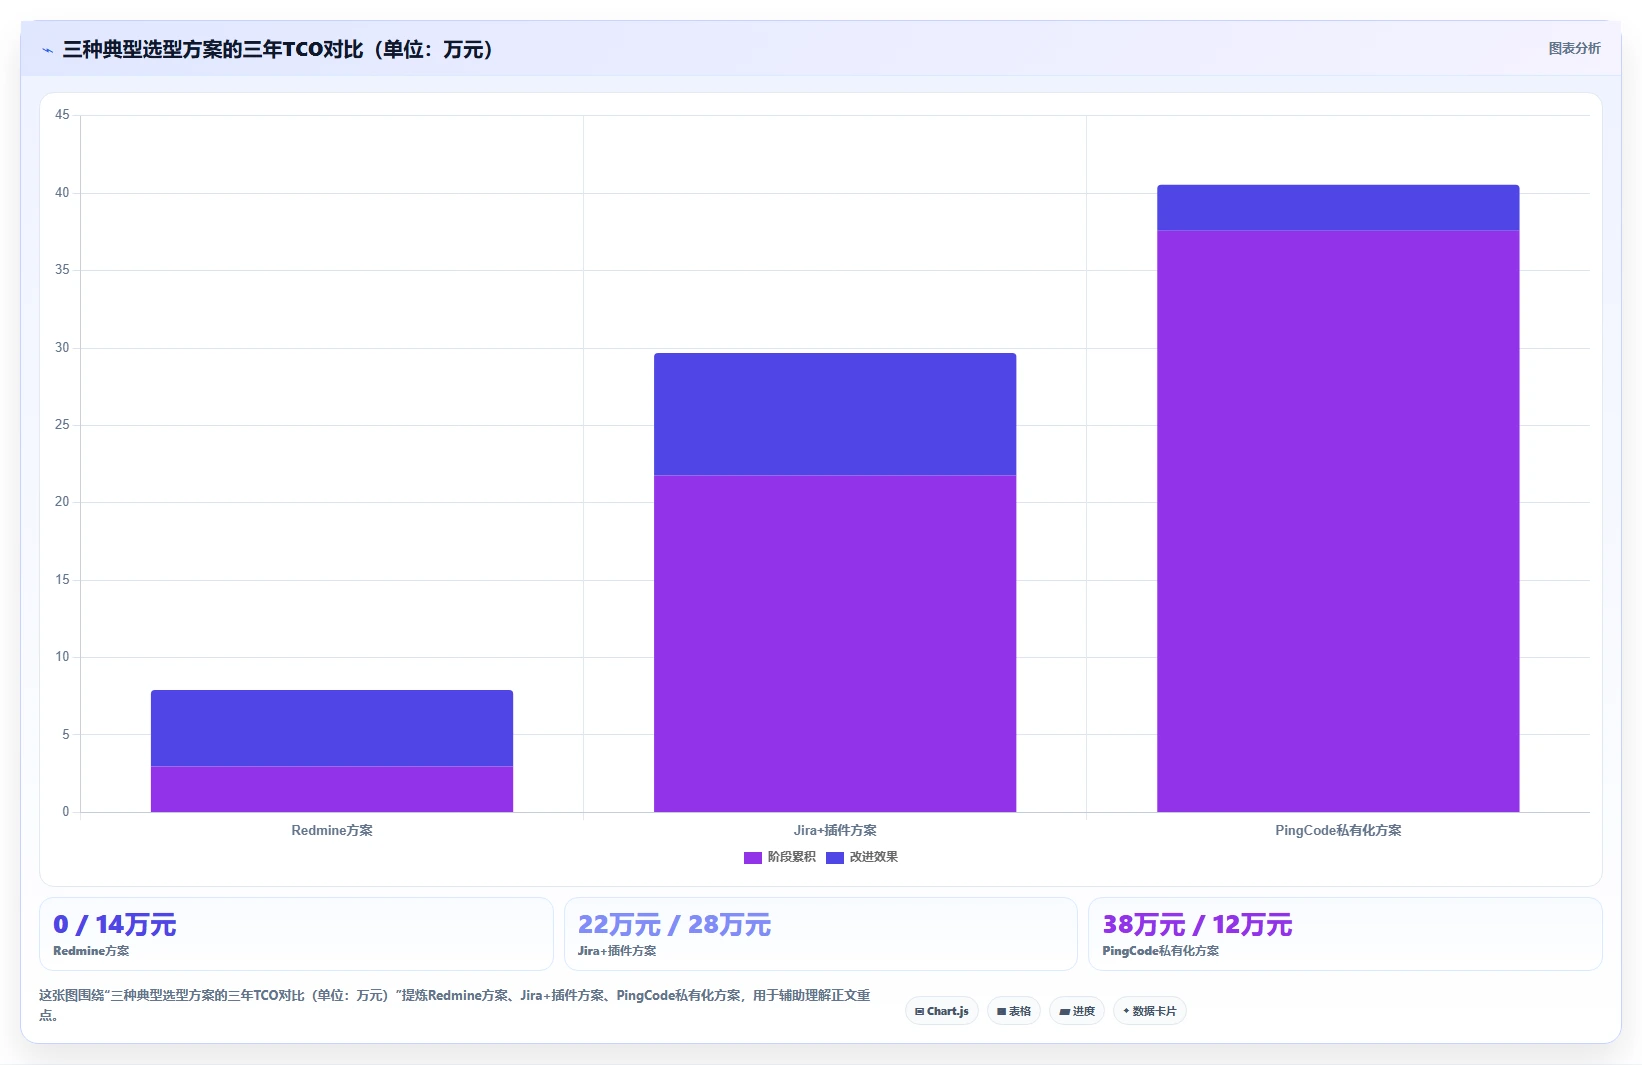1642x1065 pixels.
Task: Click the 22万元 / 28万元 card value
Action: coord(674,925)
